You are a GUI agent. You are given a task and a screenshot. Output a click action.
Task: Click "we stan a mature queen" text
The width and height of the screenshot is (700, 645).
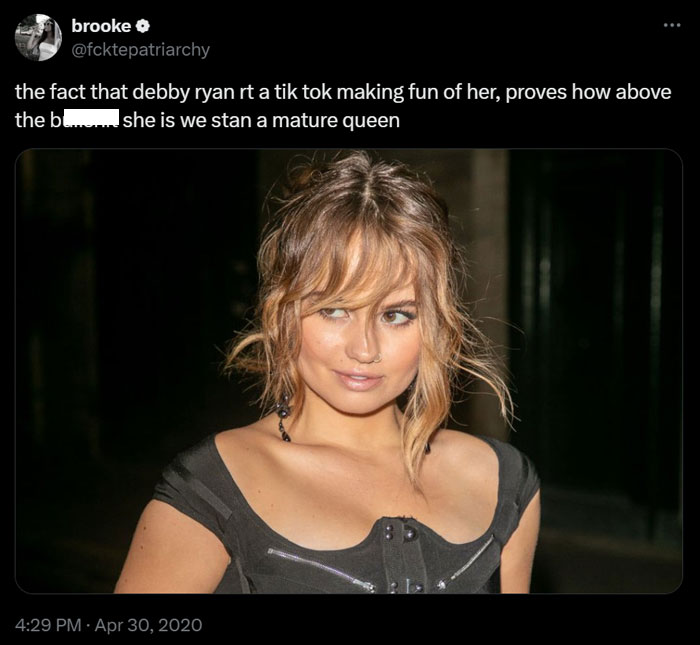[x=290, y=121]
